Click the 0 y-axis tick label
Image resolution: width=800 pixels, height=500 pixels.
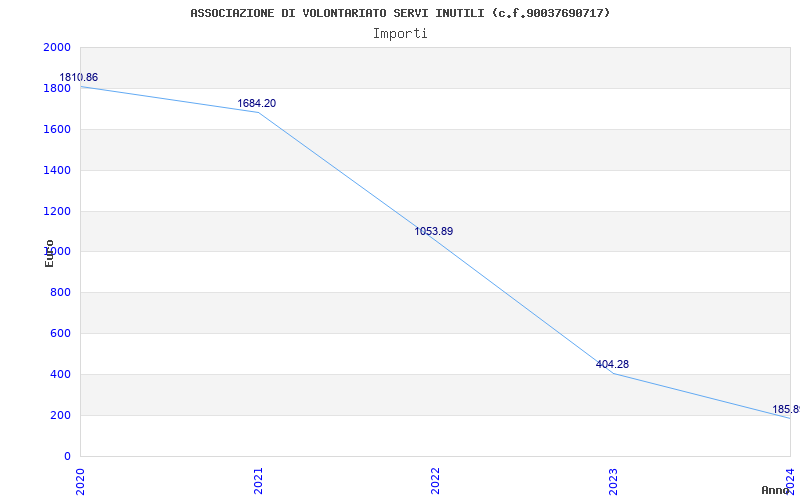tap(67, 456)
